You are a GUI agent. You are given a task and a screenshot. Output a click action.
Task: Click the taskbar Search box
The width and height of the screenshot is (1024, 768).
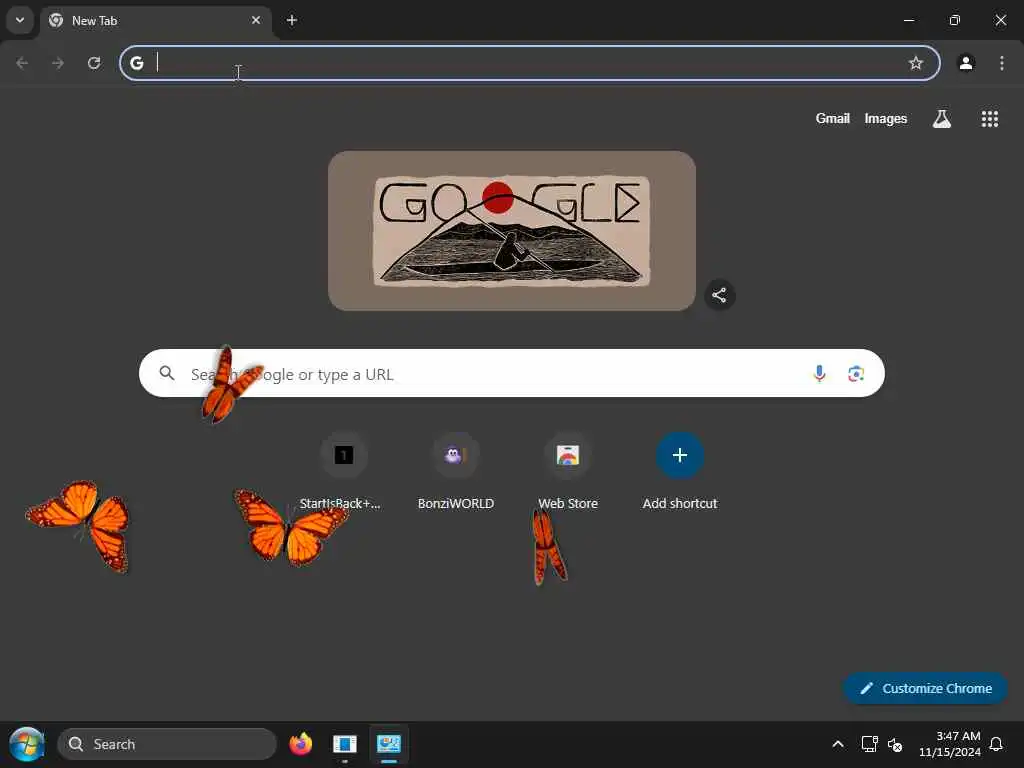(x=167, y=744)
